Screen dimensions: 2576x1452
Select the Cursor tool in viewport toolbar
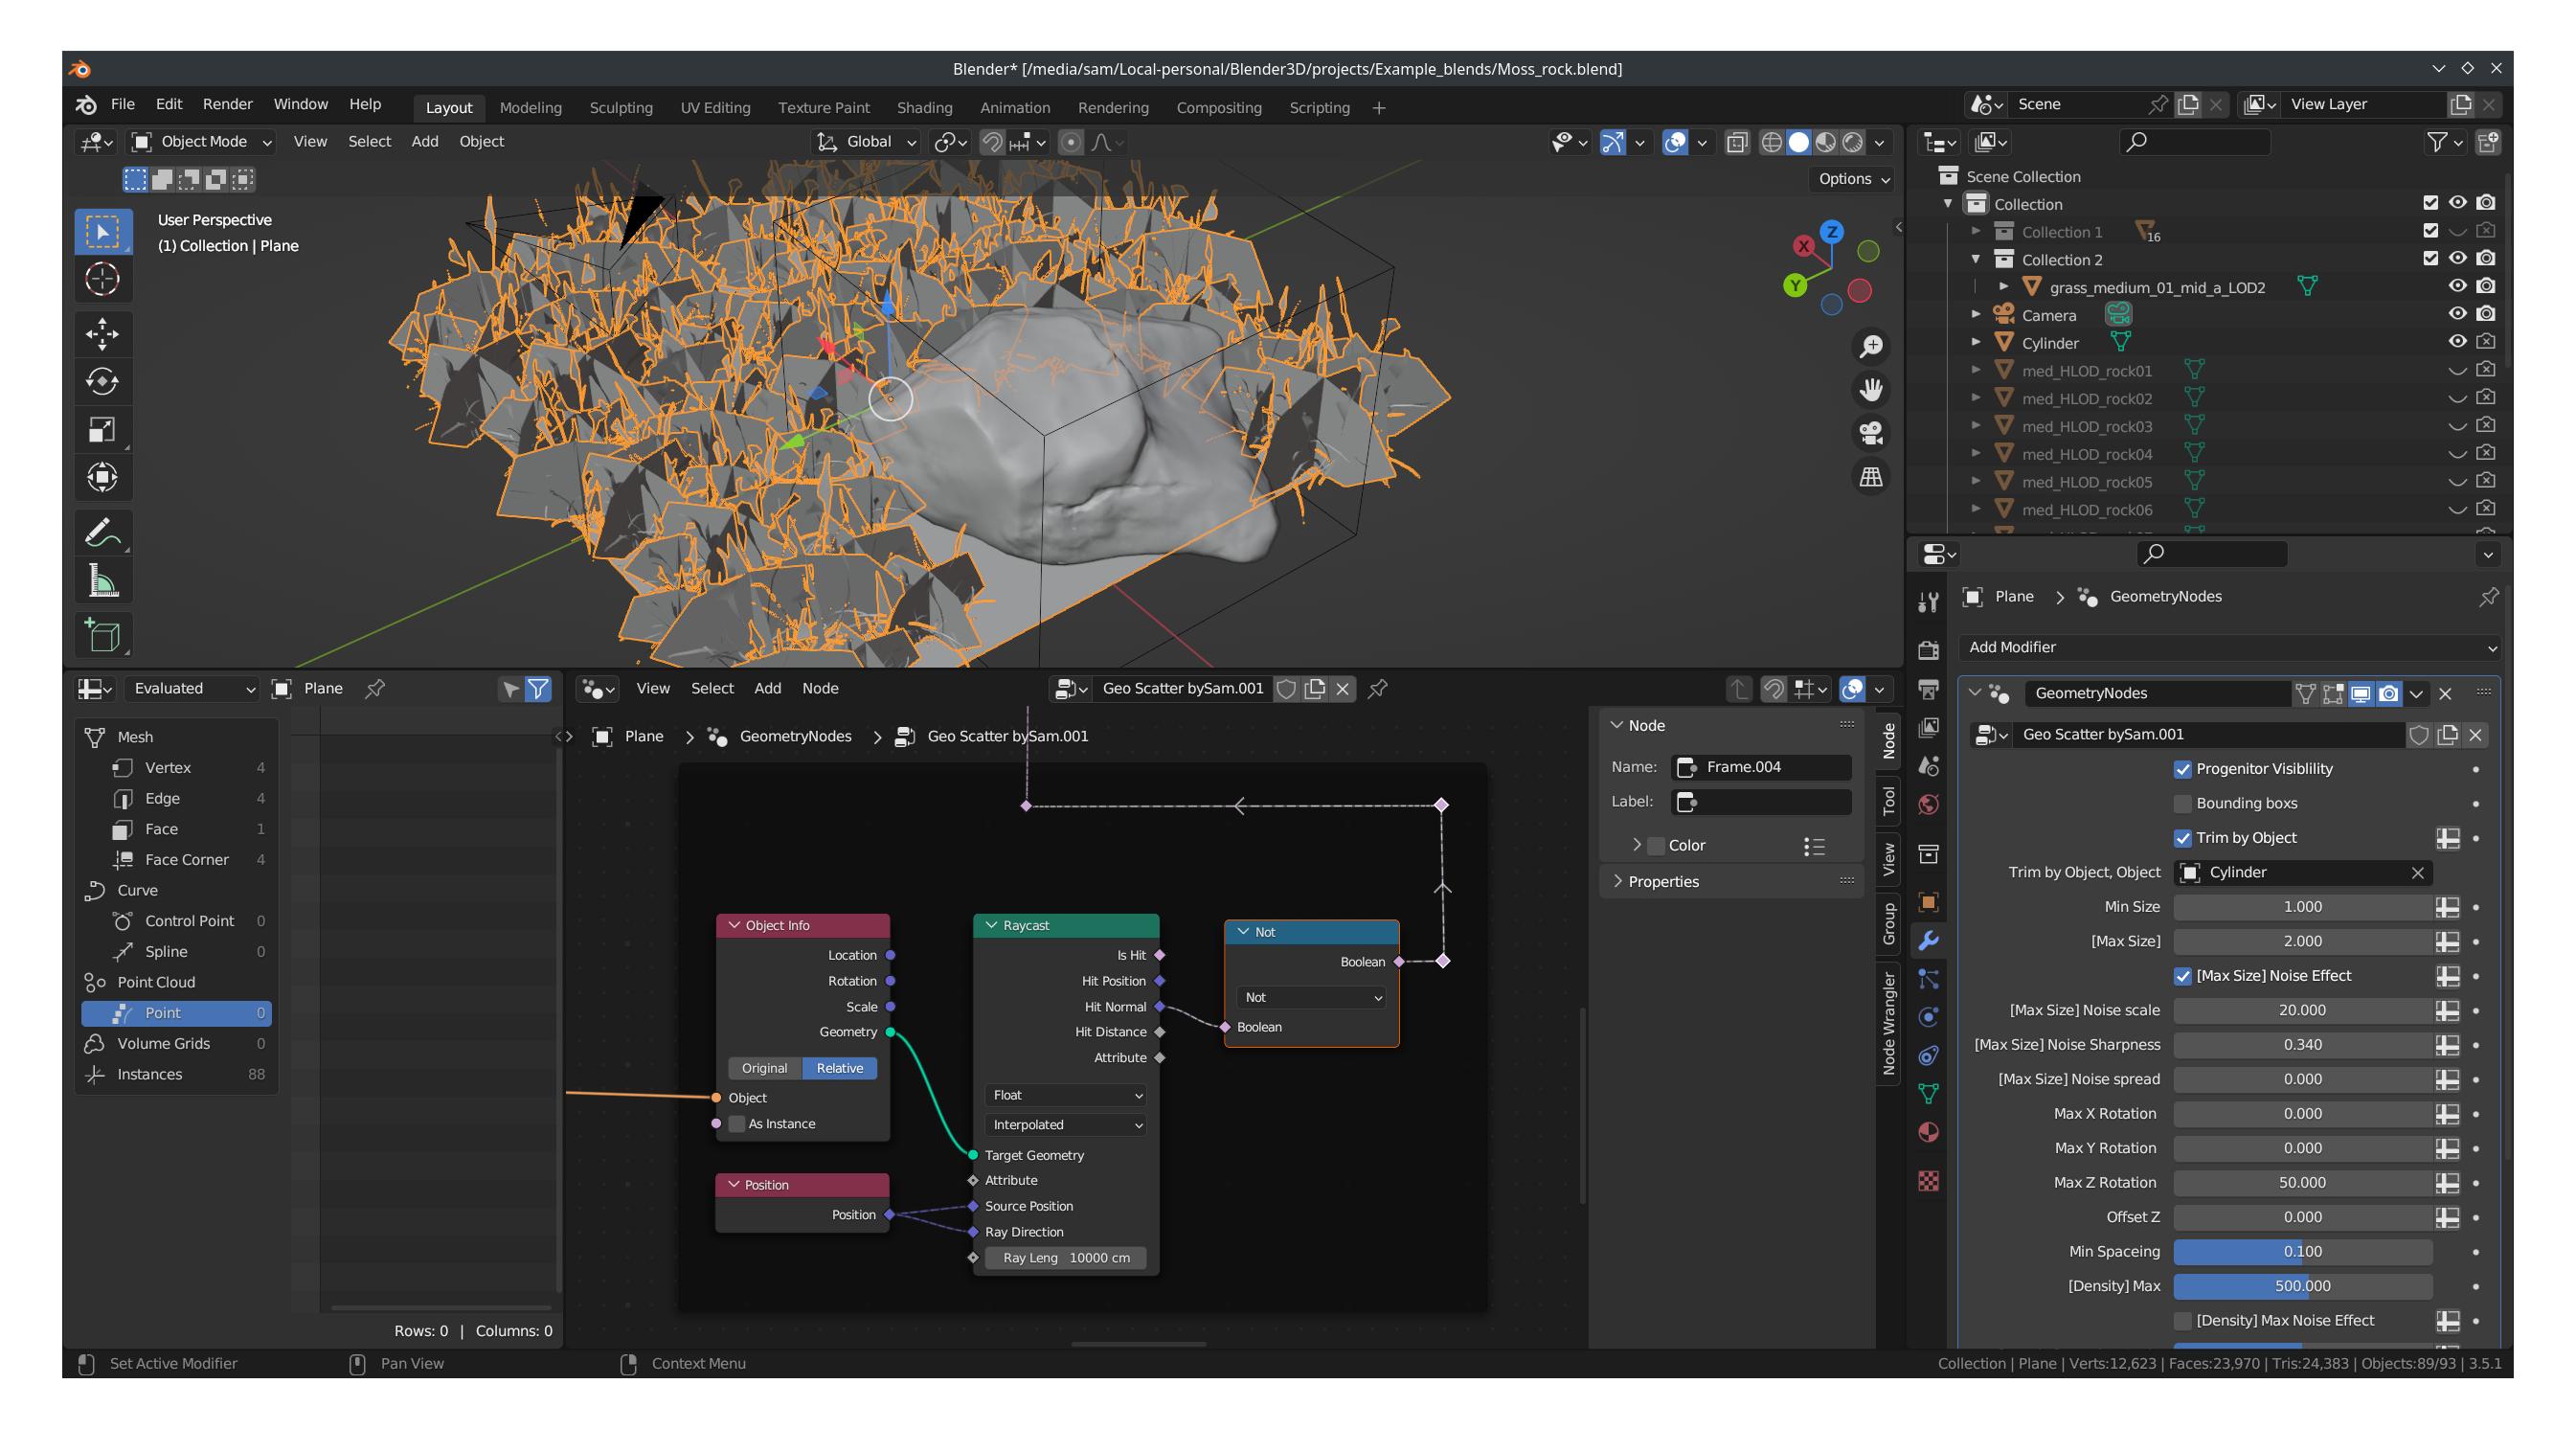click(x=102, y=279)
